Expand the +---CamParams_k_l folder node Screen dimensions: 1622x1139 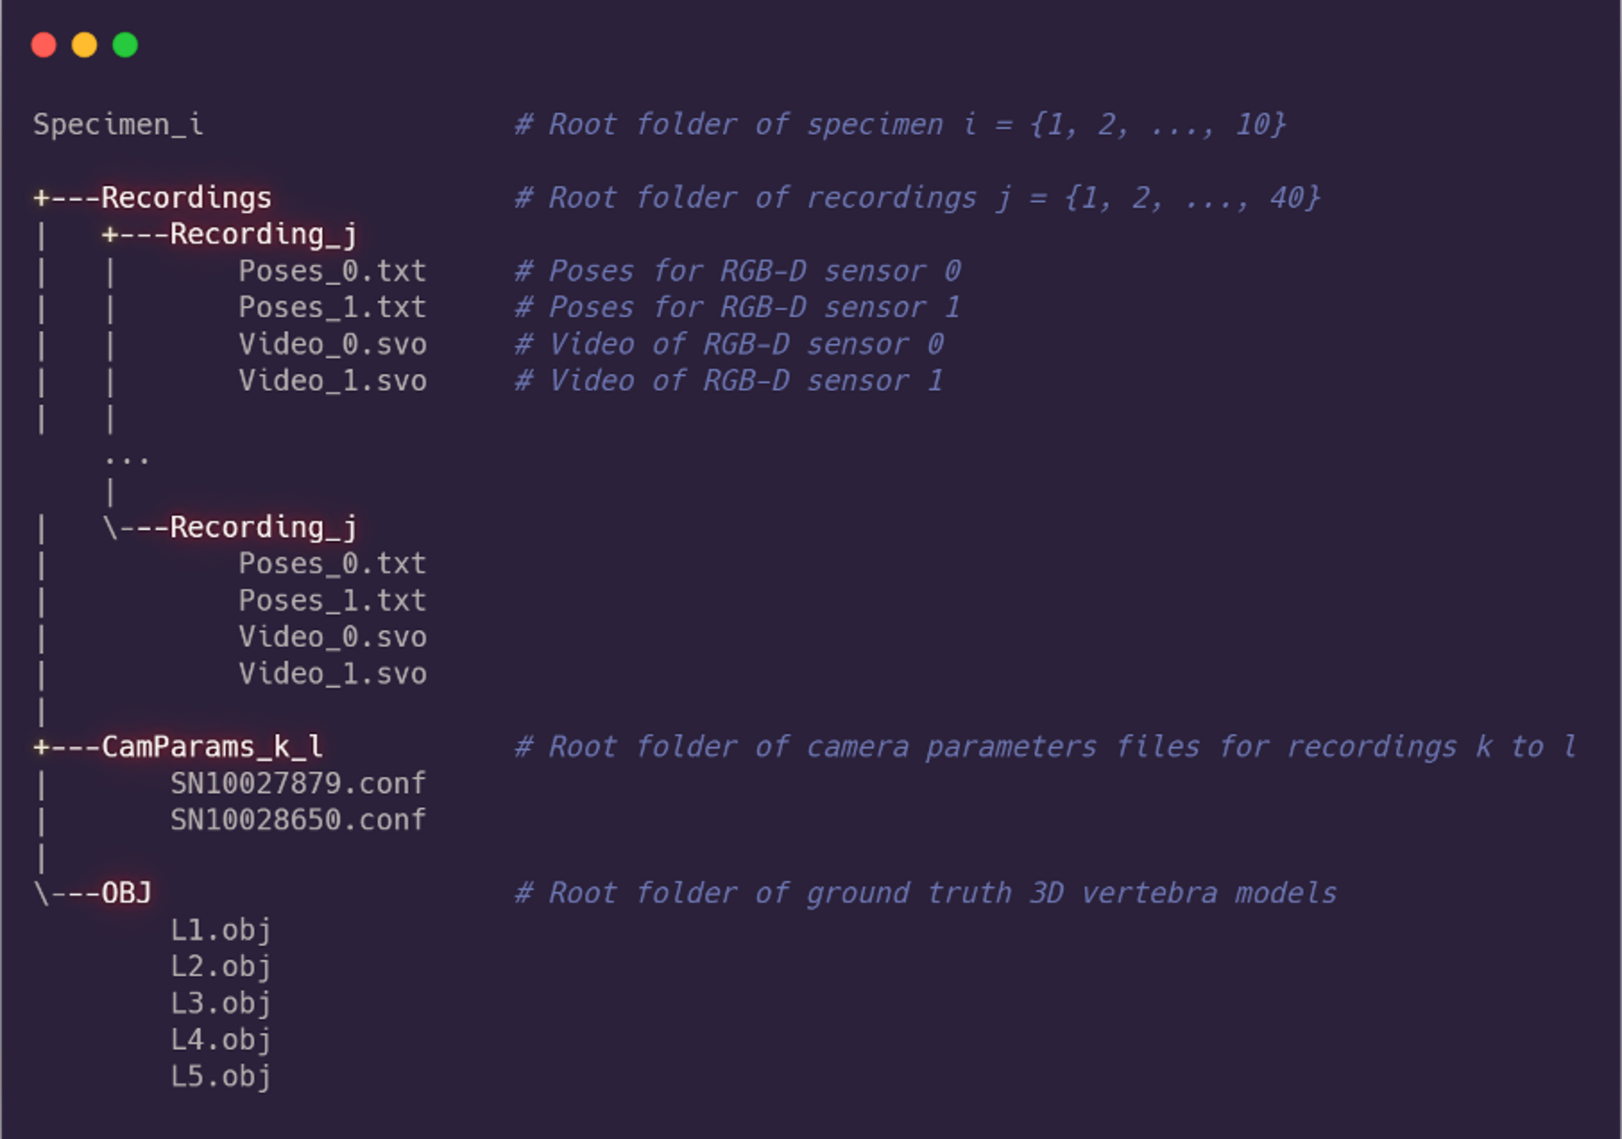click(x=178, y=746)
